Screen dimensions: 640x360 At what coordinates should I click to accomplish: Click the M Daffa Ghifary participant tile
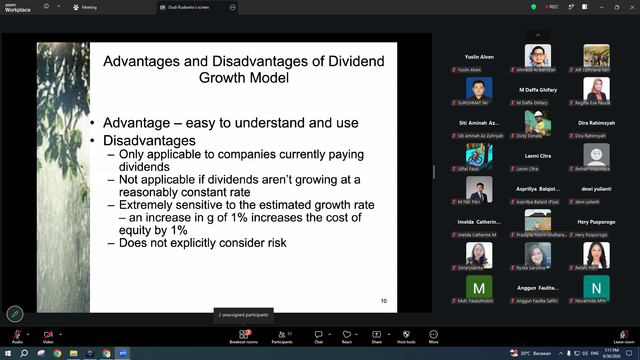[x=538, y=91]
